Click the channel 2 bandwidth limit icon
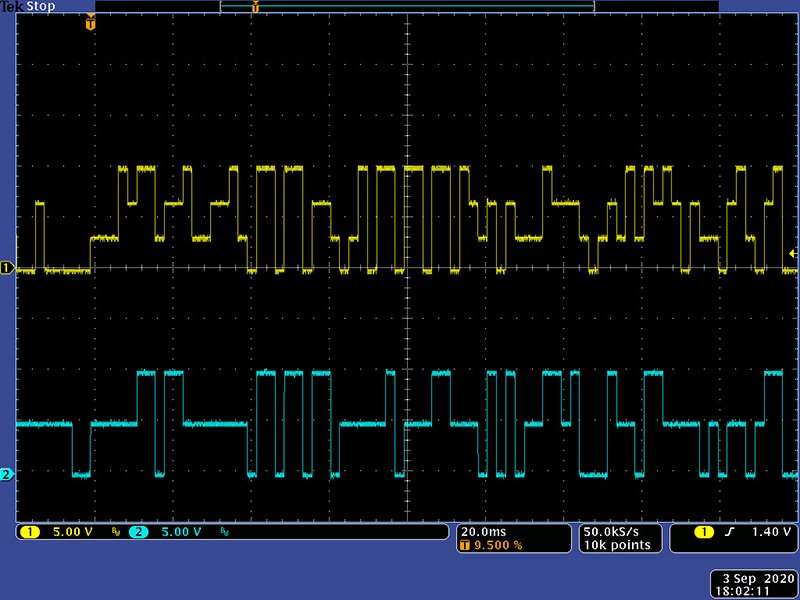Screen dimensions: 800x600 225,532
